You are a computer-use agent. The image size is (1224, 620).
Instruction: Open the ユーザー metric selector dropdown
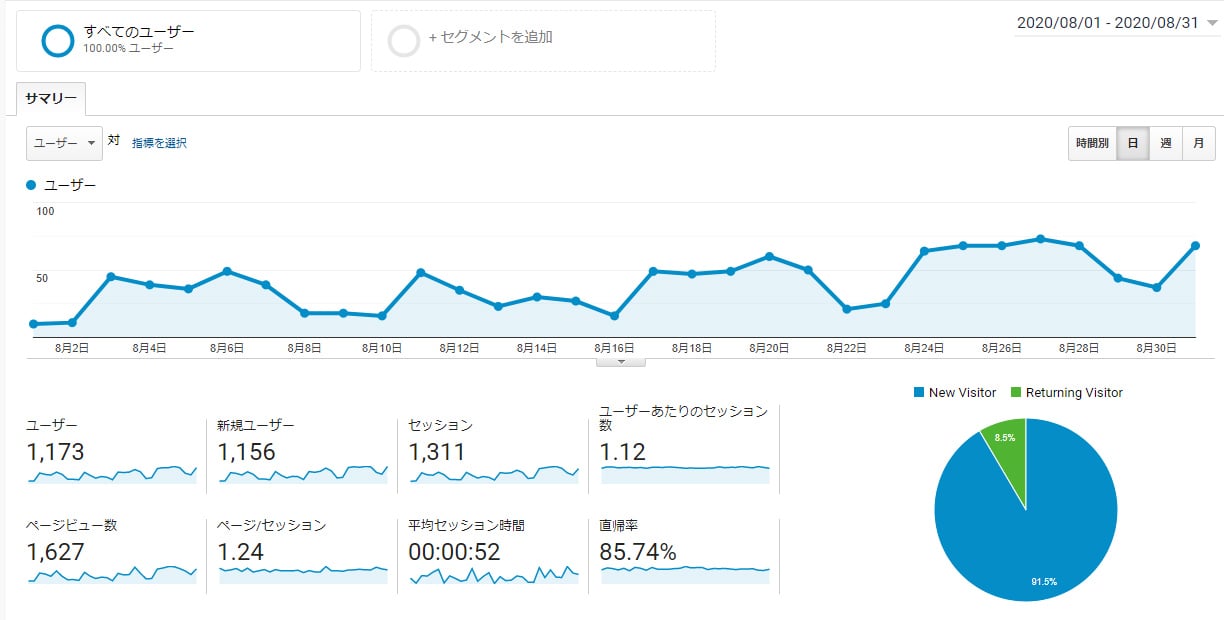pyautogui.click(x=64, y=142)
